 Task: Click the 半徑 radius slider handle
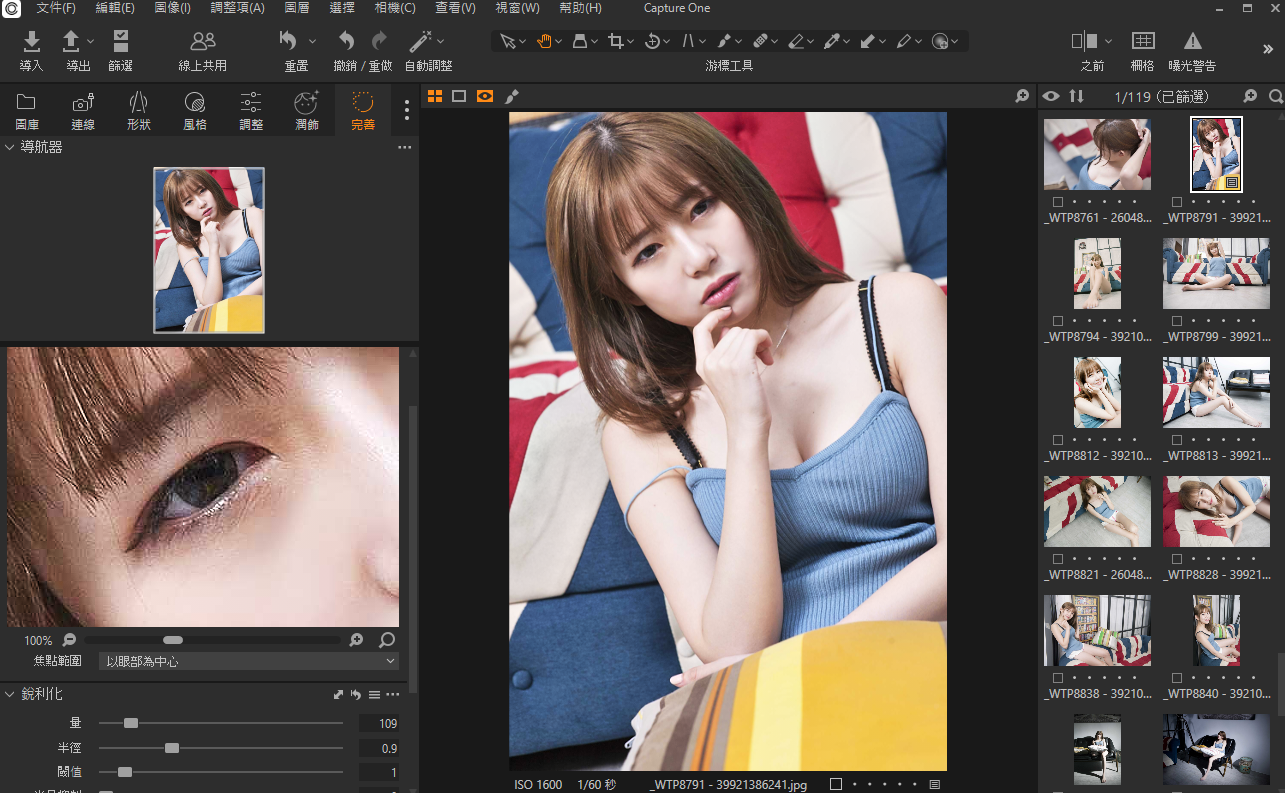[x=172, y=748]
